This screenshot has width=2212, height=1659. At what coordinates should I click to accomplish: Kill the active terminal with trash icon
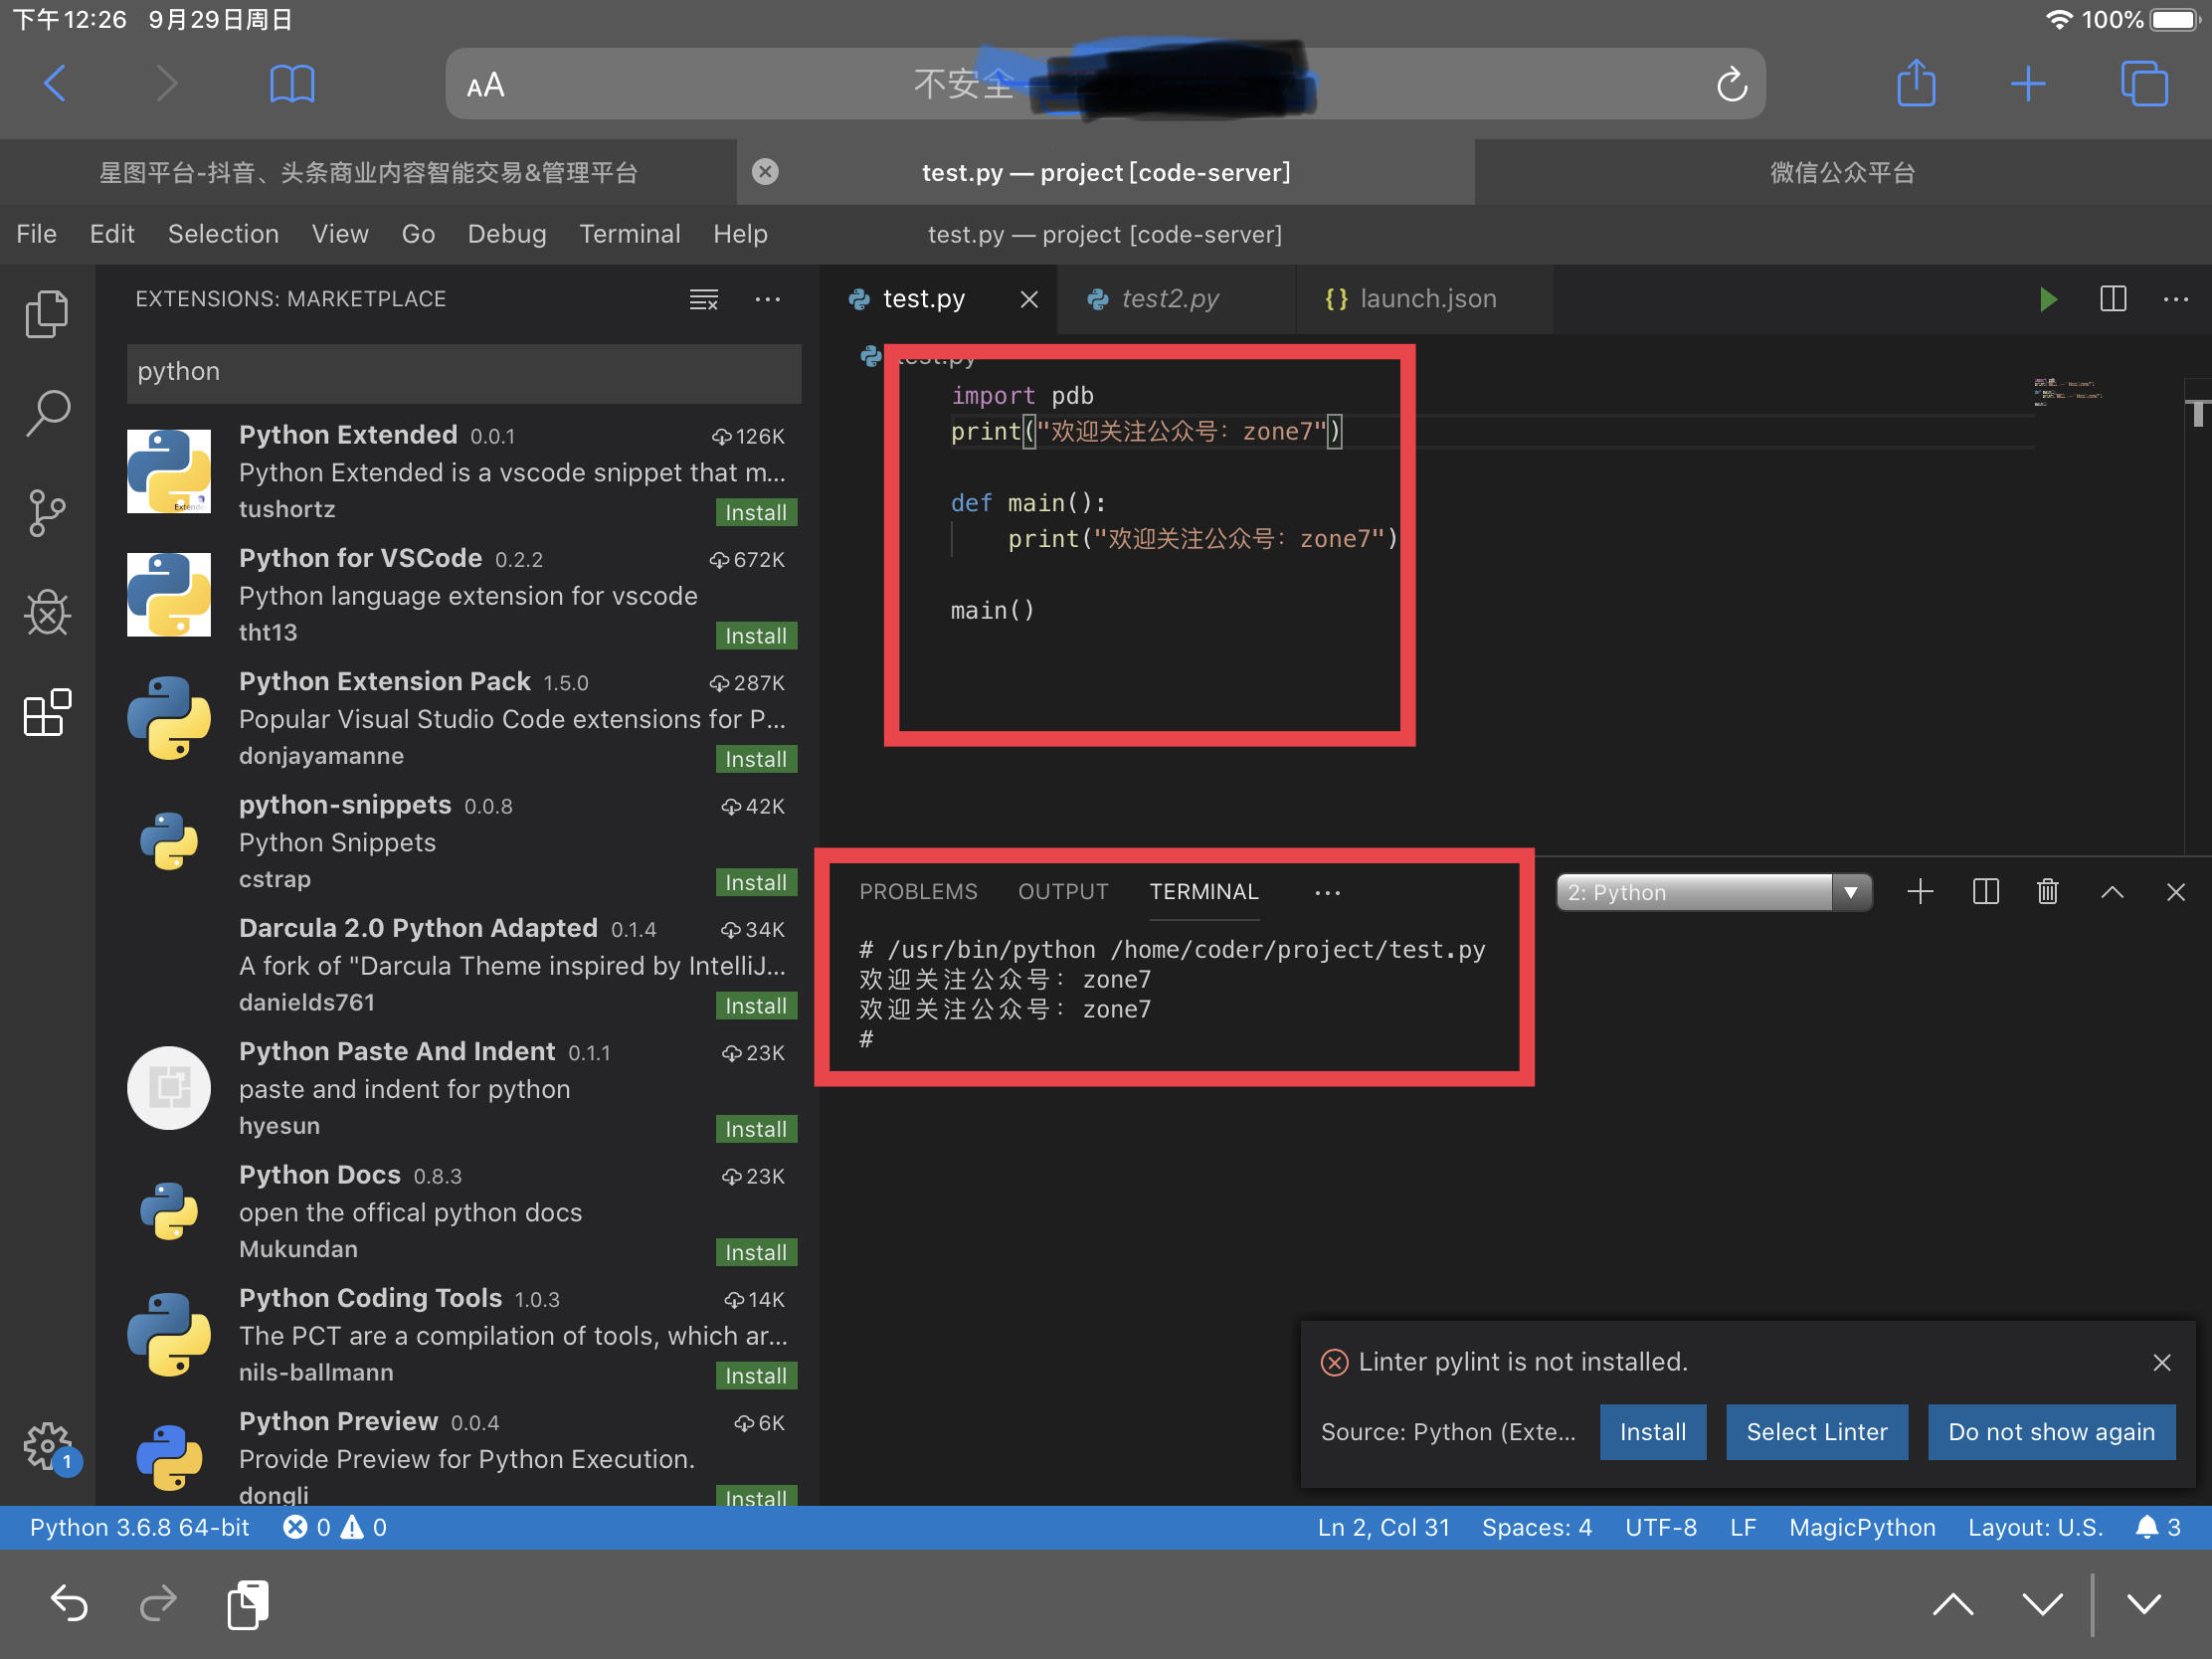click(2047, 892)
